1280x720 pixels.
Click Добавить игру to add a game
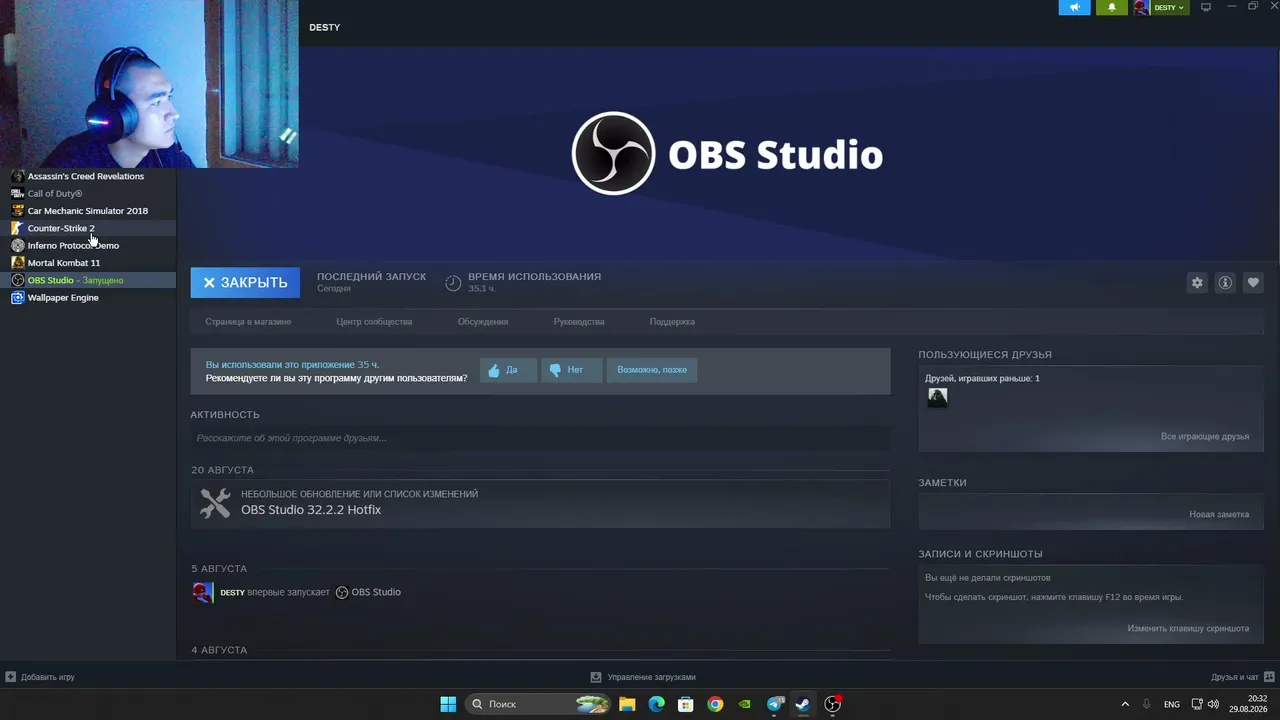tap(40, 677)
